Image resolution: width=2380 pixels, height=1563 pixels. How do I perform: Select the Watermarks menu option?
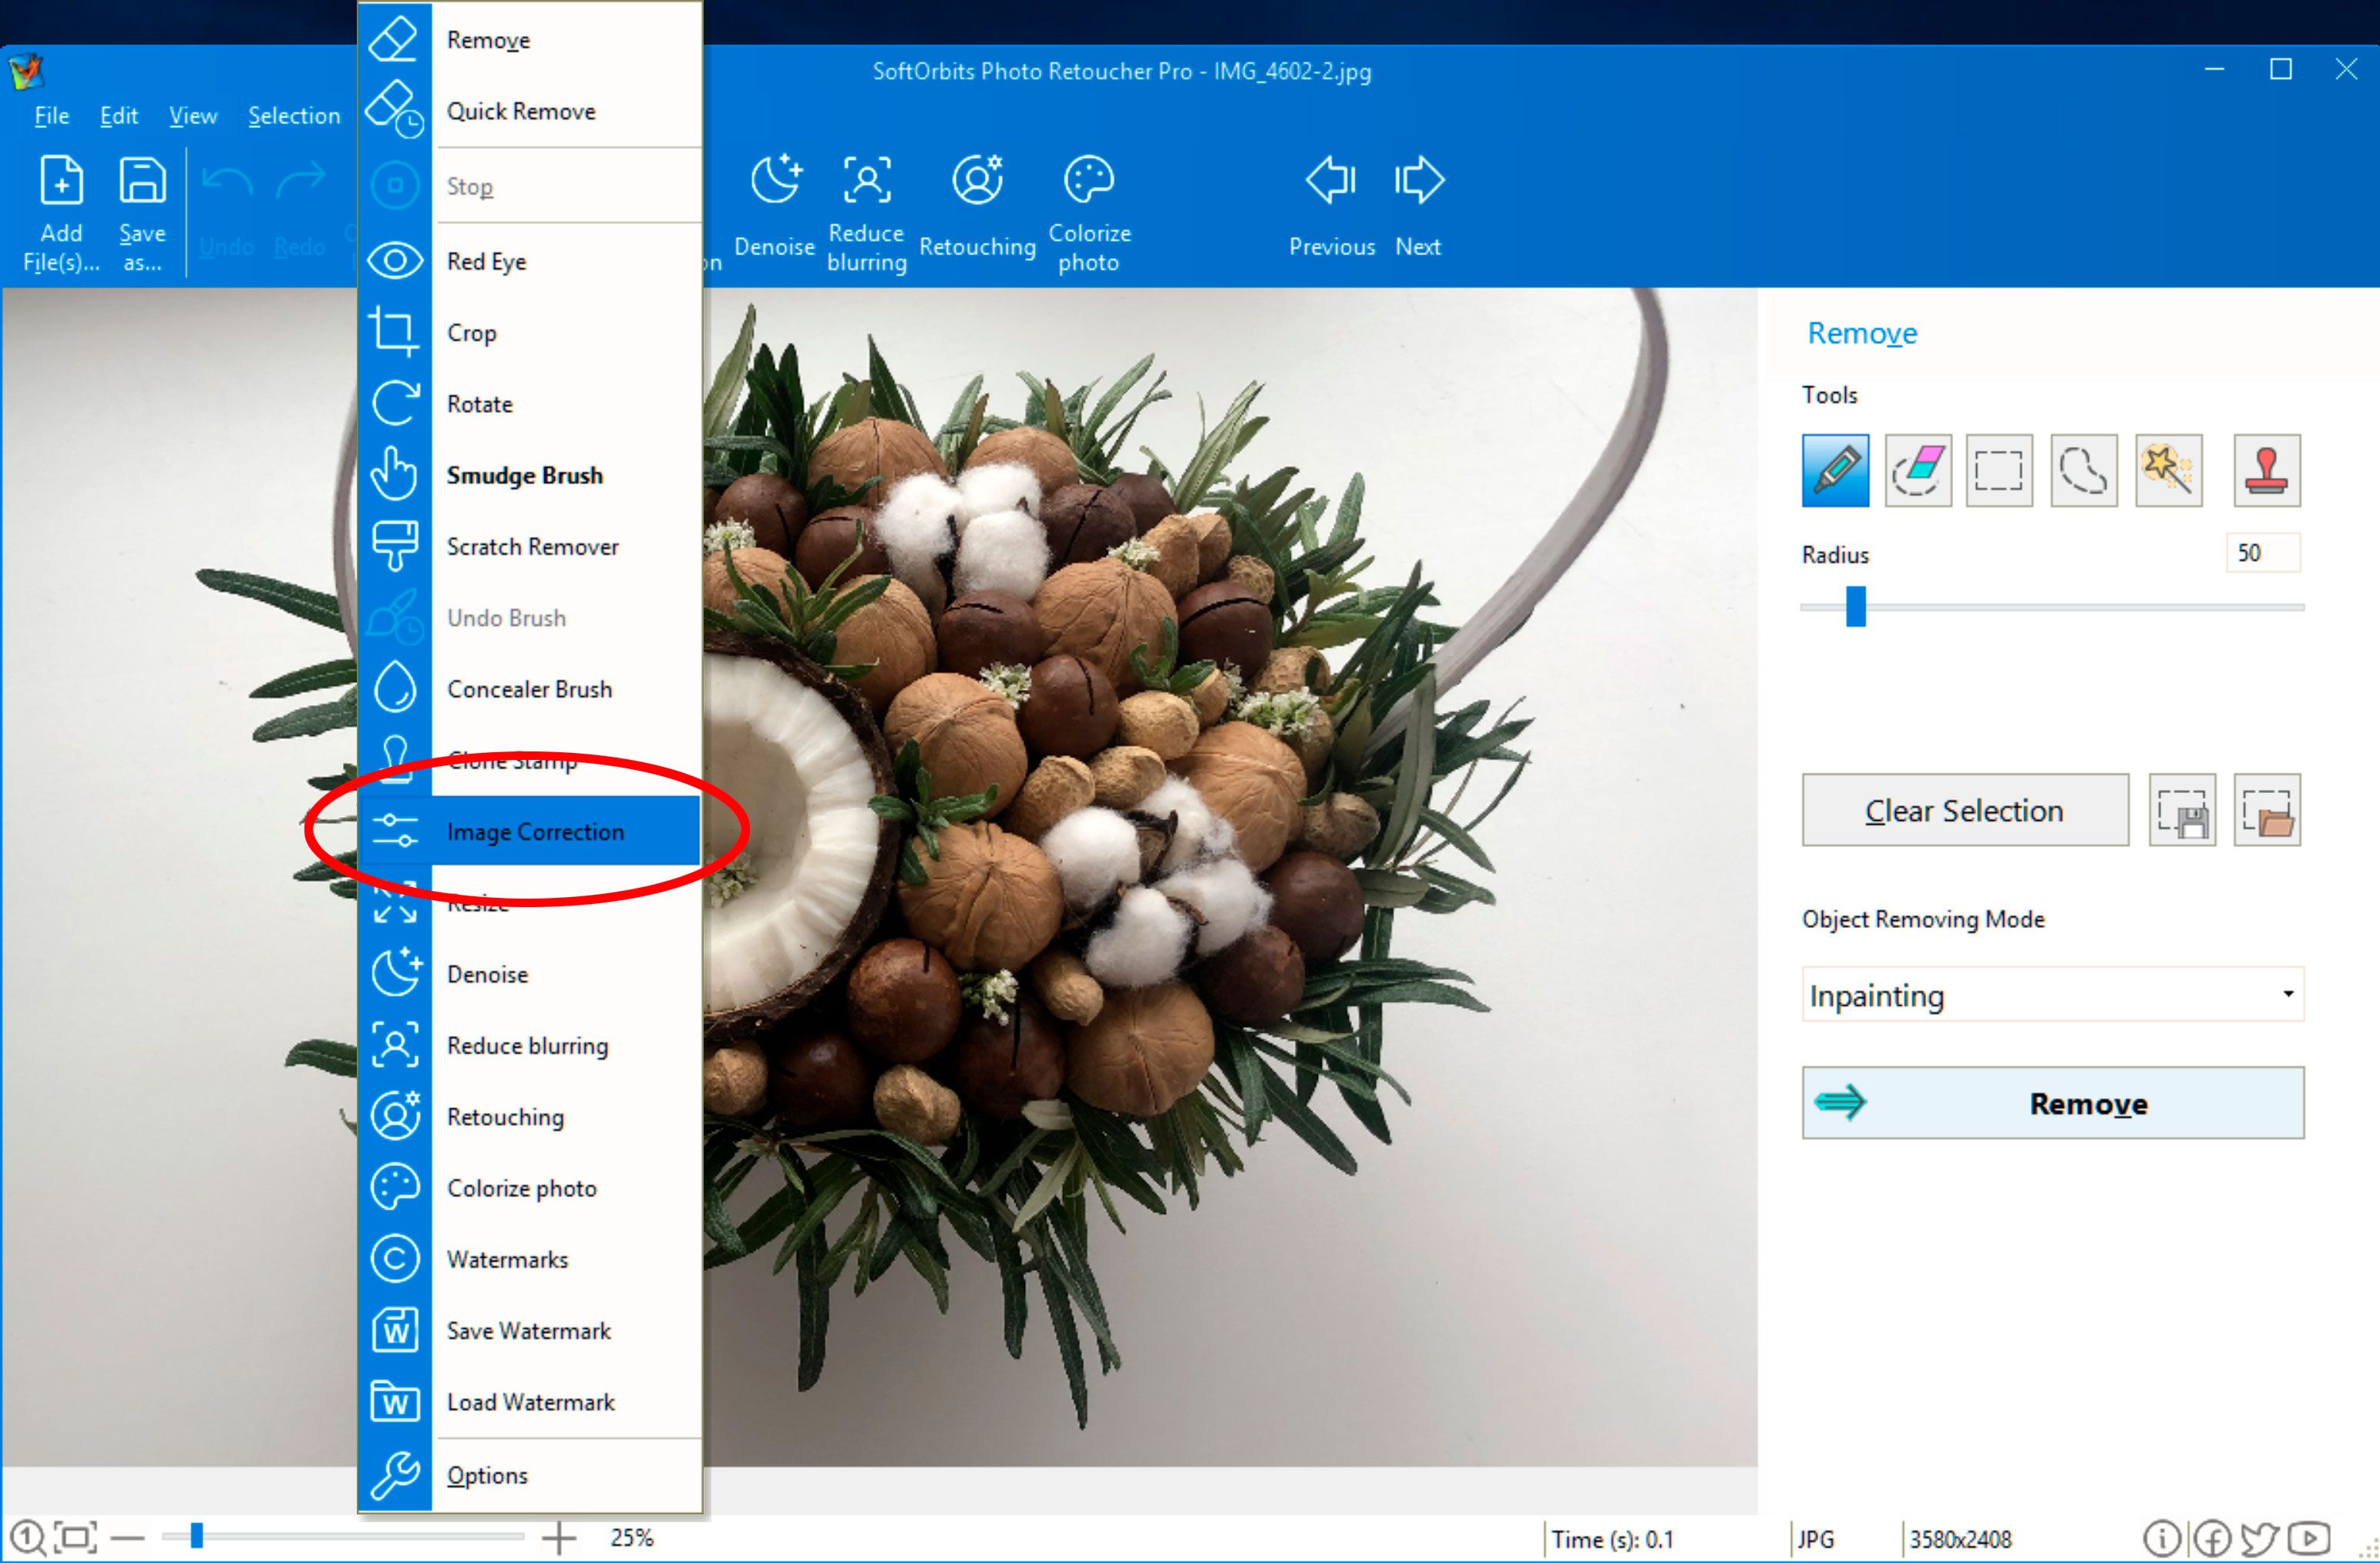point(506,1258)
